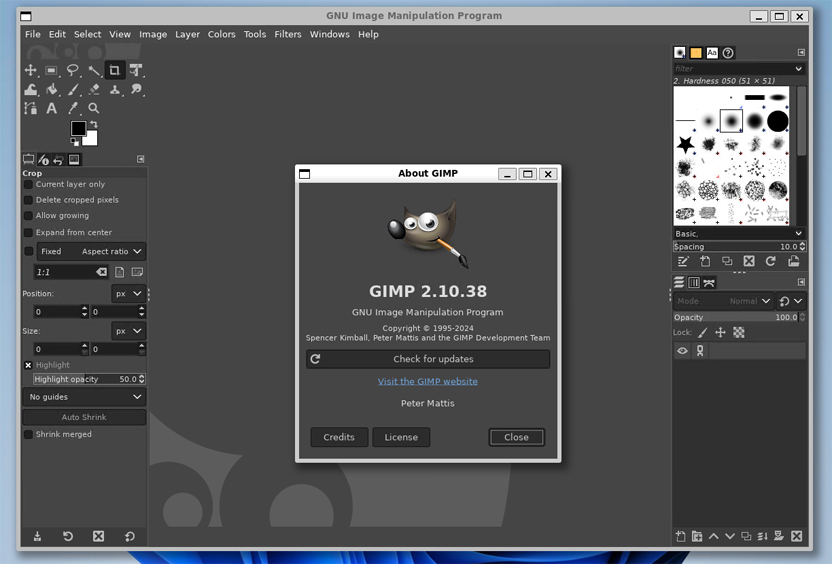832x564 pixels.
Task: Select the Free Select lasso tool
Action: point(73,70)
